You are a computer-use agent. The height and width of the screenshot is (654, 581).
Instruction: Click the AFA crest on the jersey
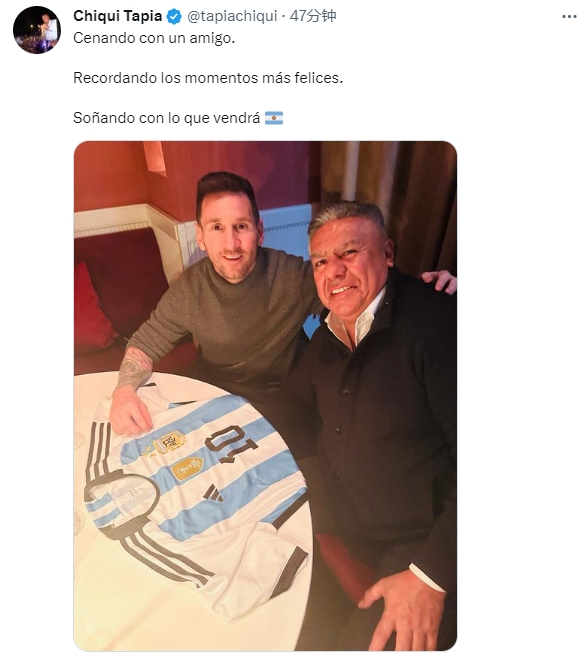point(169,442)
